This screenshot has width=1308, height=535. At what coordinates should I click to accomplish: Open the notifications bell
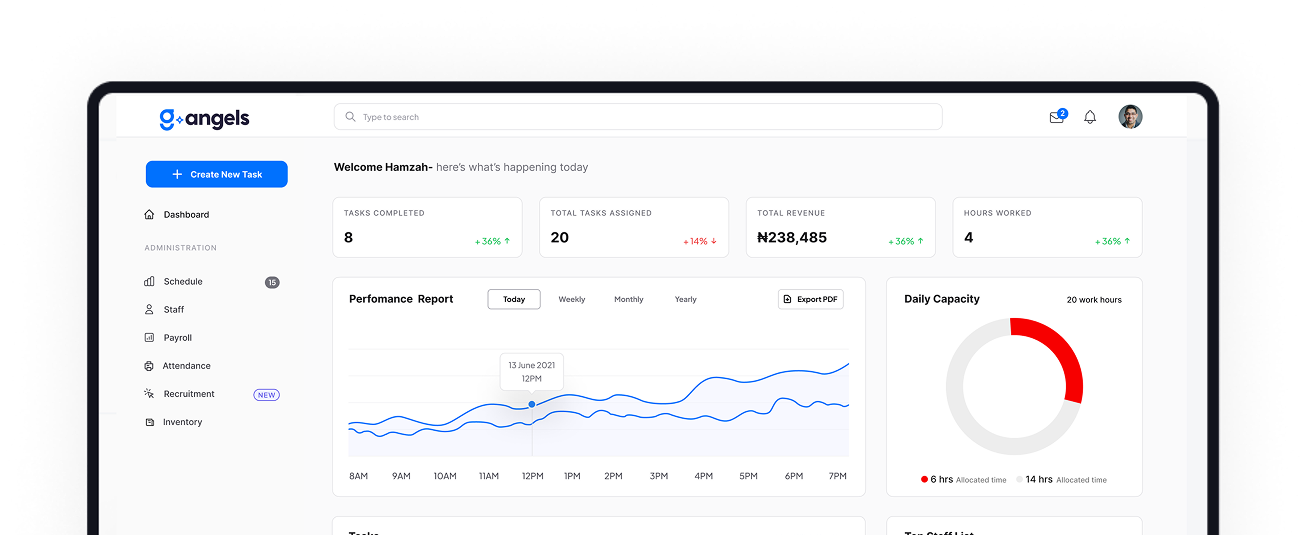pyautogui.click(x=1090, y=117)
